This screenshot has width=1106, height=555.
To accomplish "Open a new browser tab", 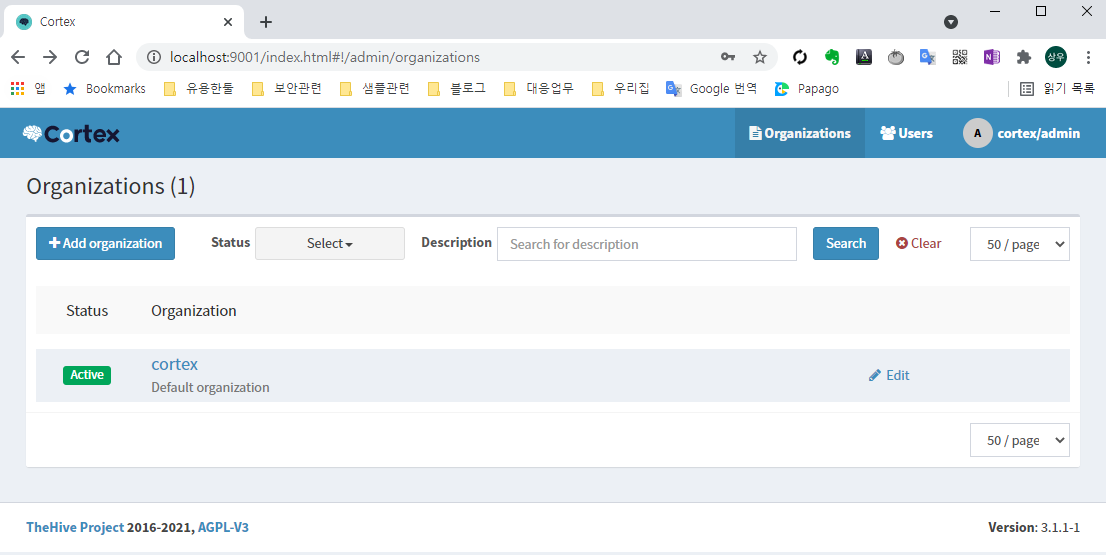I will tap(265, 22).
